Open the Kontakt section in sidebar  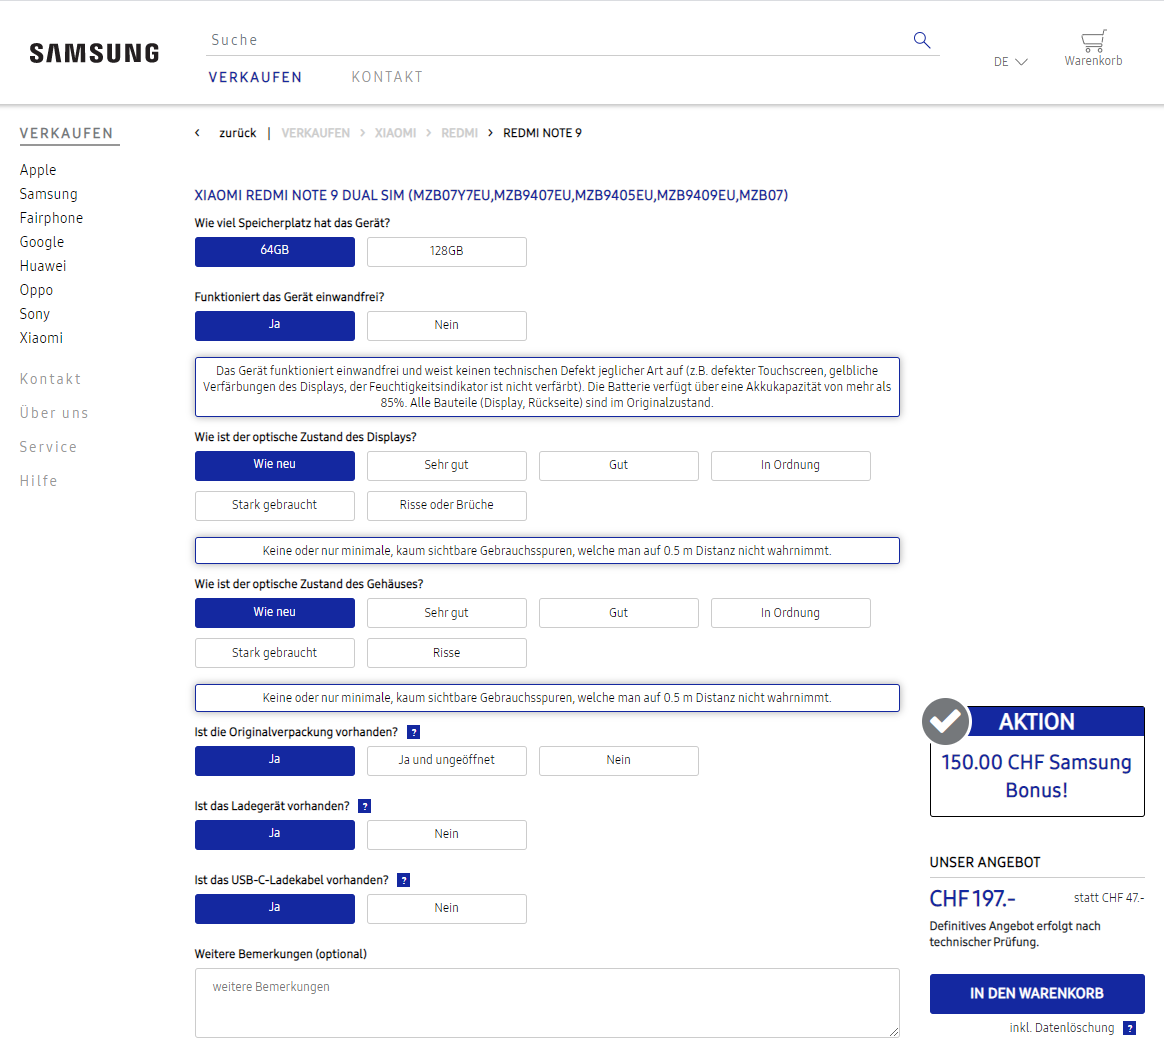(50, 379)
